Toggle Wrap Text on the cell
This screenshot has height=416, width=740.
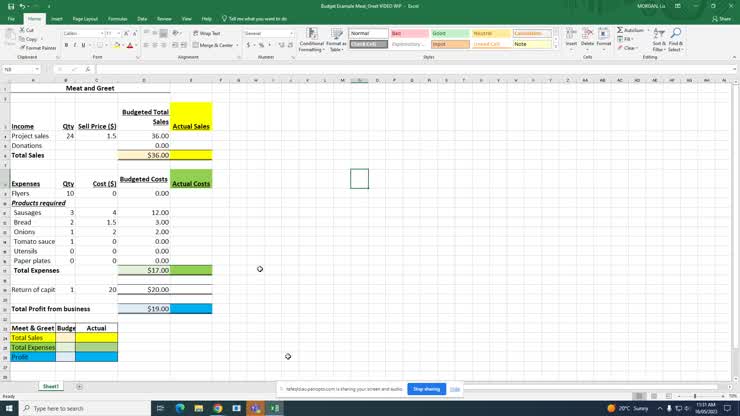(x=206, y=33)
